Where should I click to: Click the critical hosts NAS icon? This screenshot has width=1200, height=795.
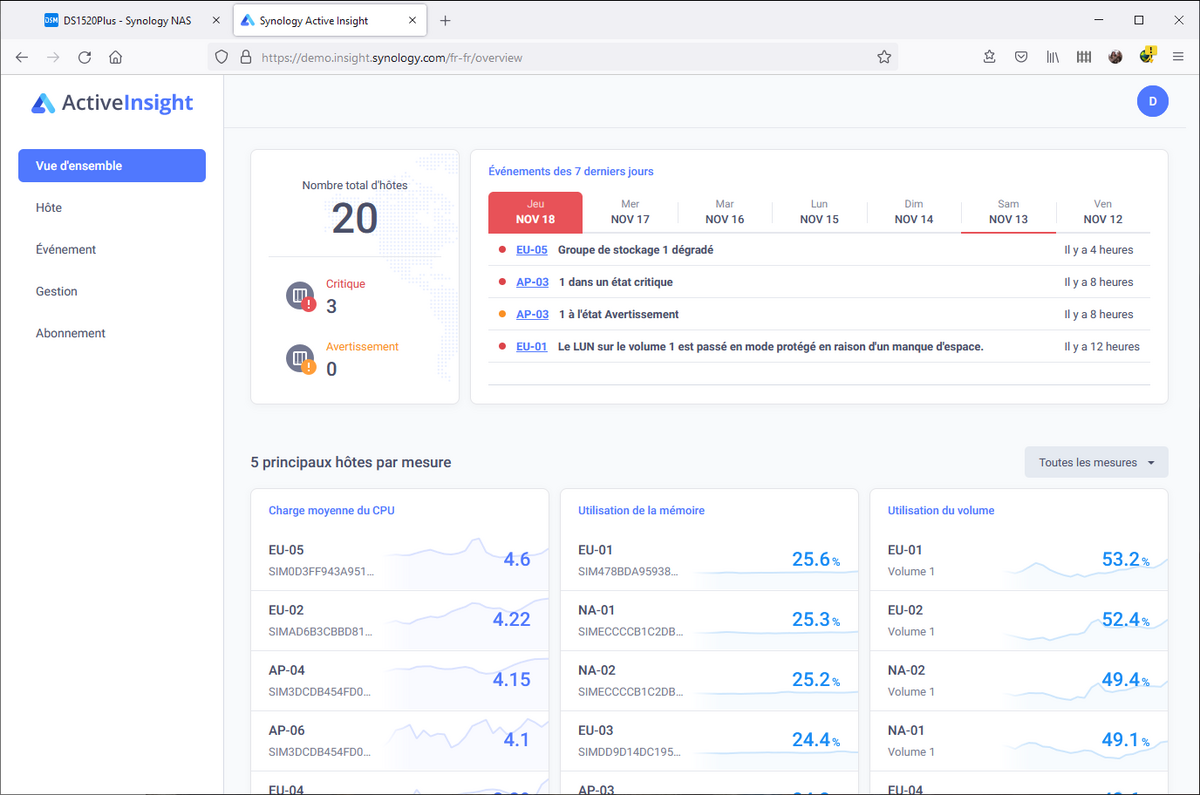point(301,296)
